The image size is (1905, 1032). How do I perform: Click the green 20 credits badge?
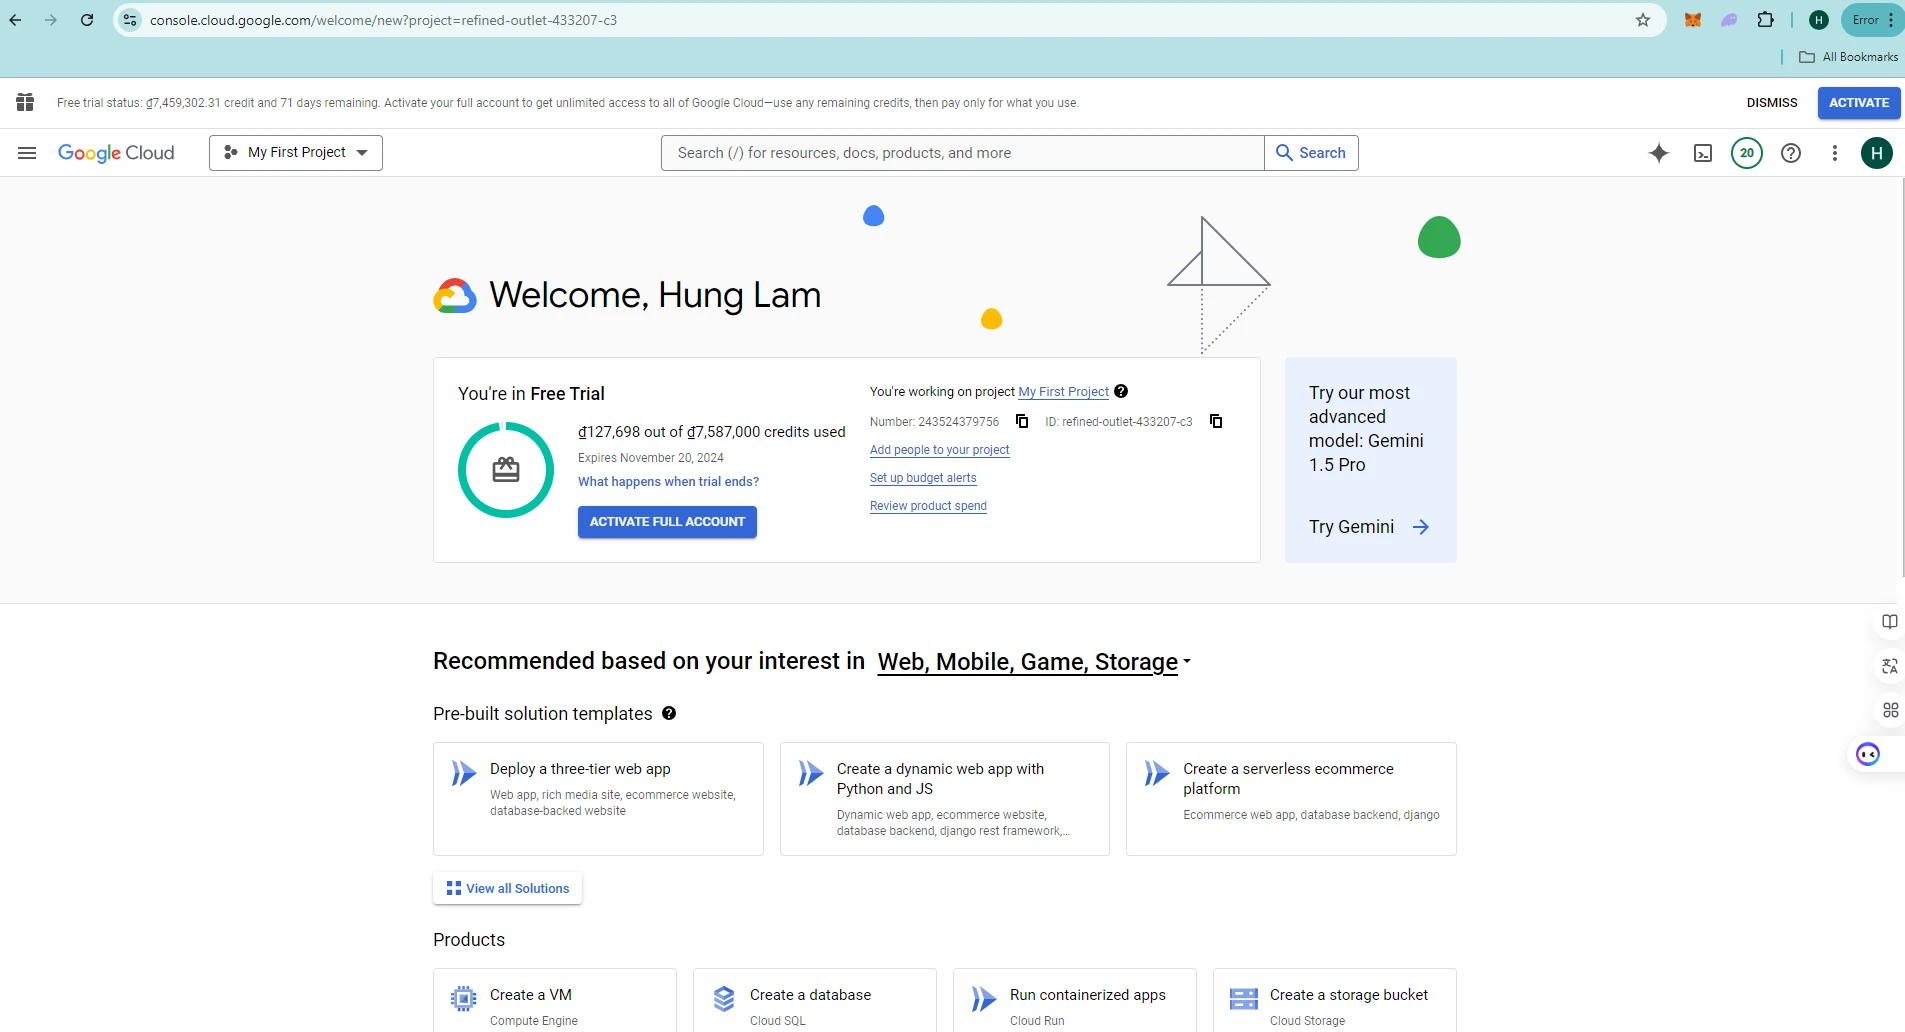pos(1748,152)
